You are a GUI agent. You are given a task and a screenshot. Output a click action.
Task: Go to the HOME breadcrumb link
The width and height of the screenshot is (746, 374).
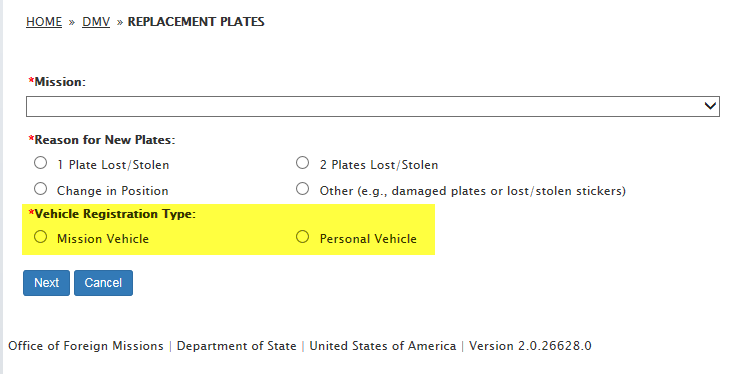click(44, 22)
